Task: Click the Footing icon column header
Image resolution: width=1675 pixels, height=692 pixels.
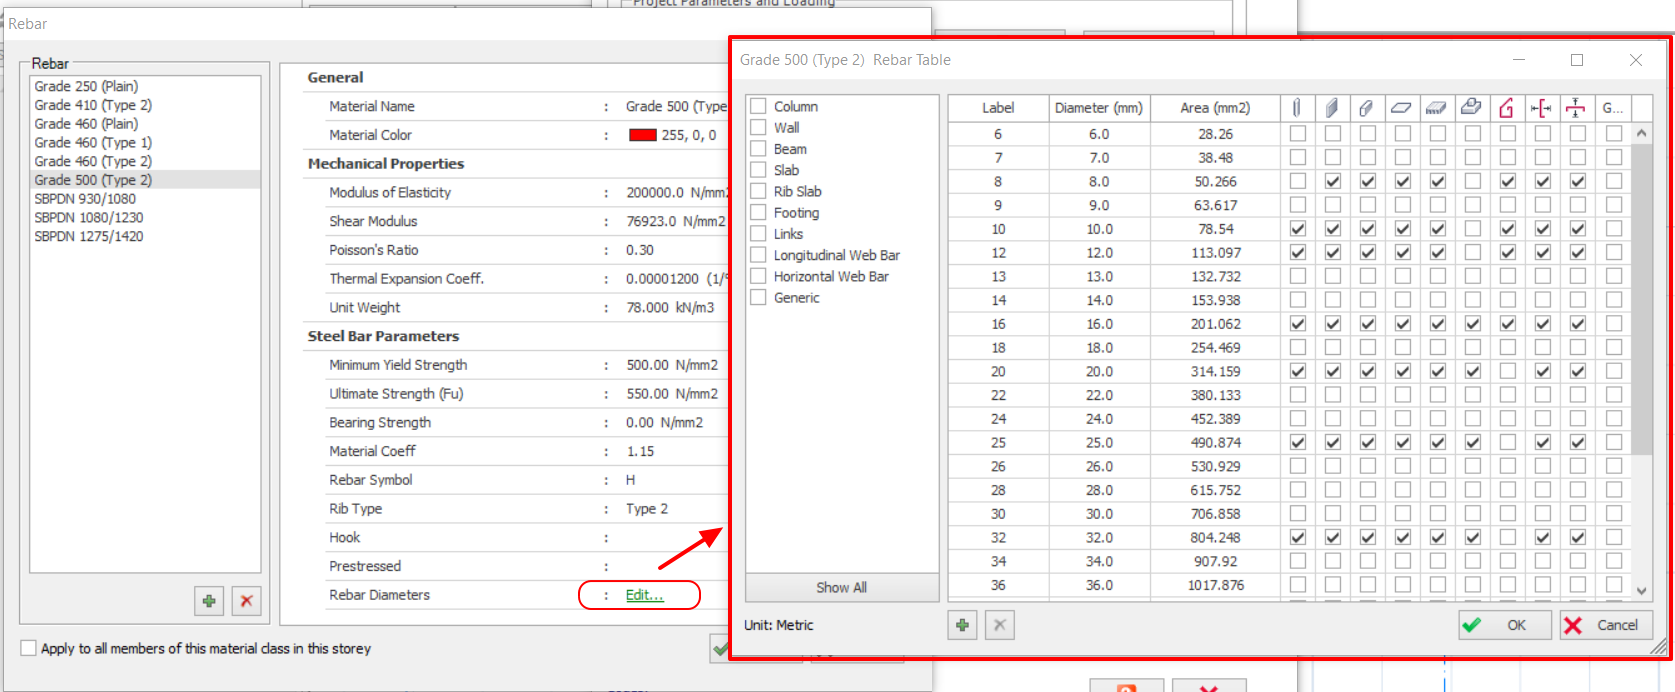Action: [x=1472, y=107]
